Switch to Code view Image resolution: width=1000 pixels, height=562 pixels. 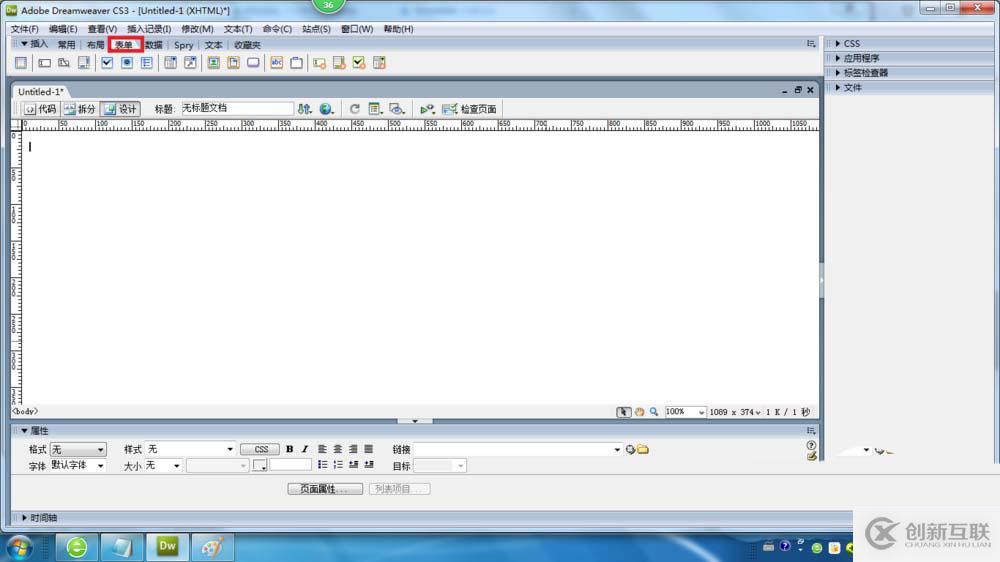(x=40, y=109)
